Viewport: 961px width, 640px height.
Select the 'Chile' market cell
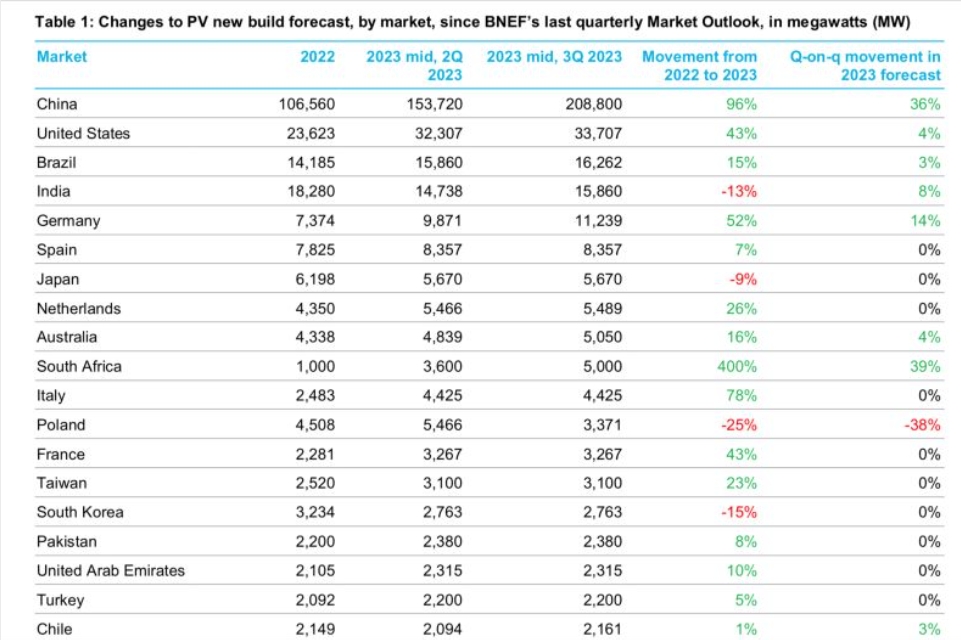tap(55, 629)
